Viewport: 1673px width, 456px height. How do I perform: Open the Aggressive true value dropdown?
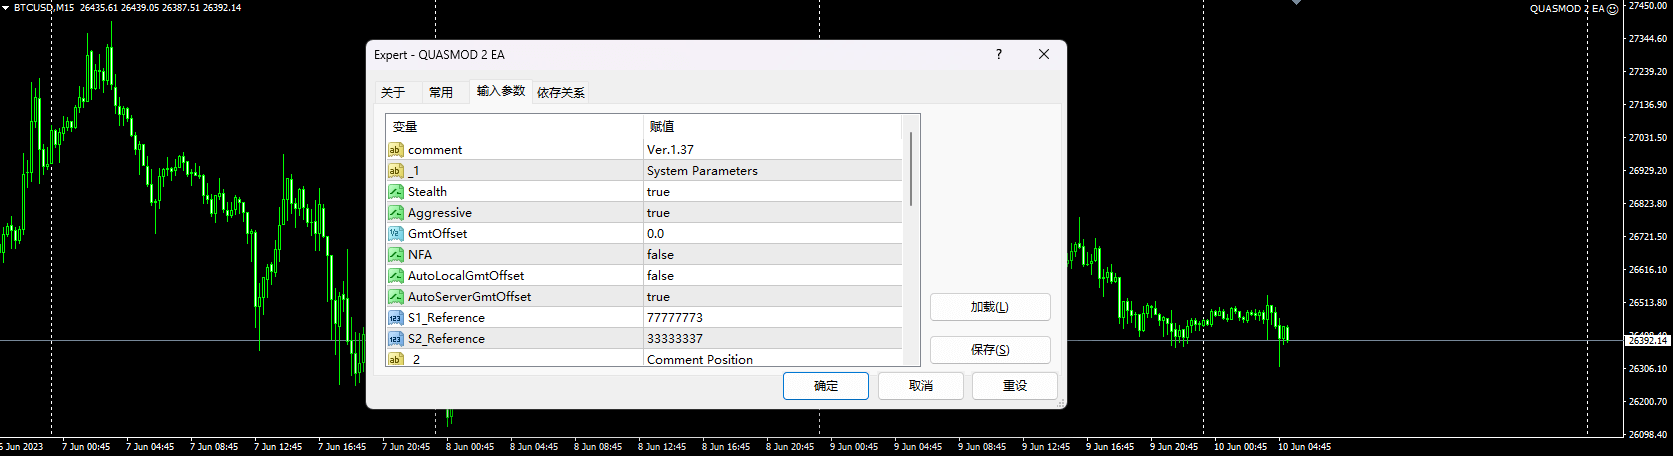[x=658, y=213]
